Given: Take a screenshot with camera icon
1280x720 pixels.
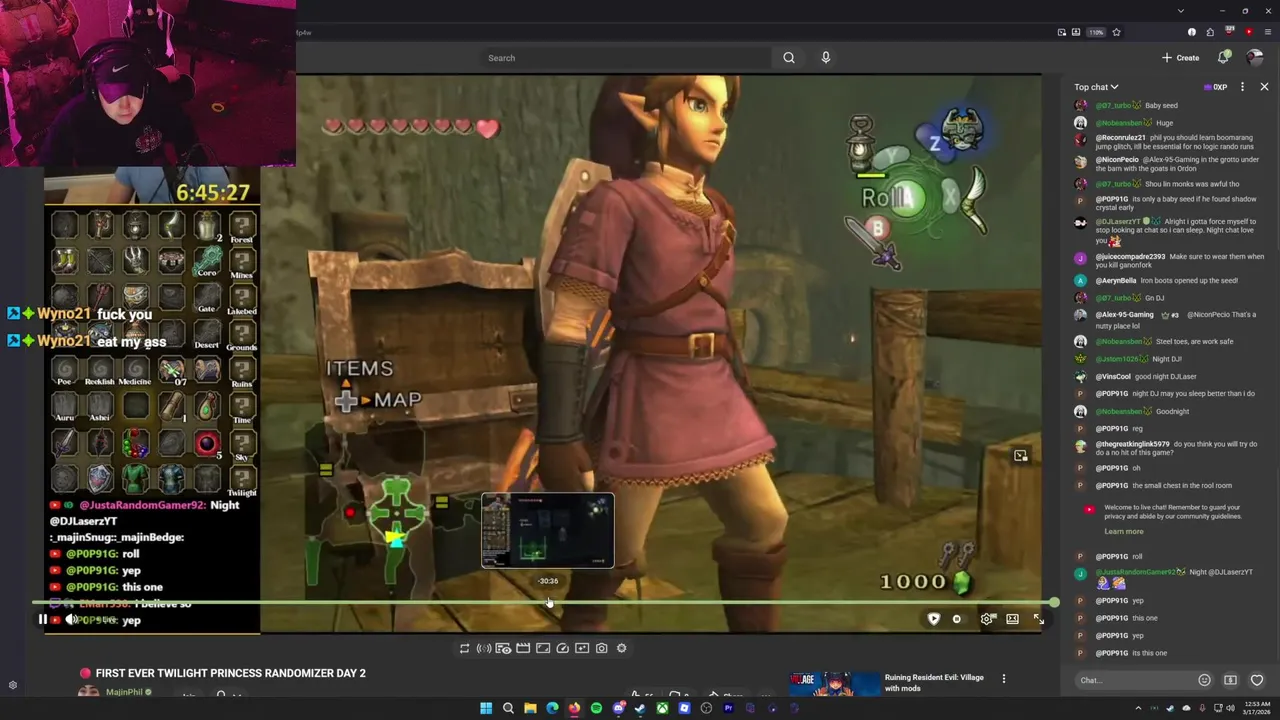Looking at the screenshot, I should tap(601, 648).
